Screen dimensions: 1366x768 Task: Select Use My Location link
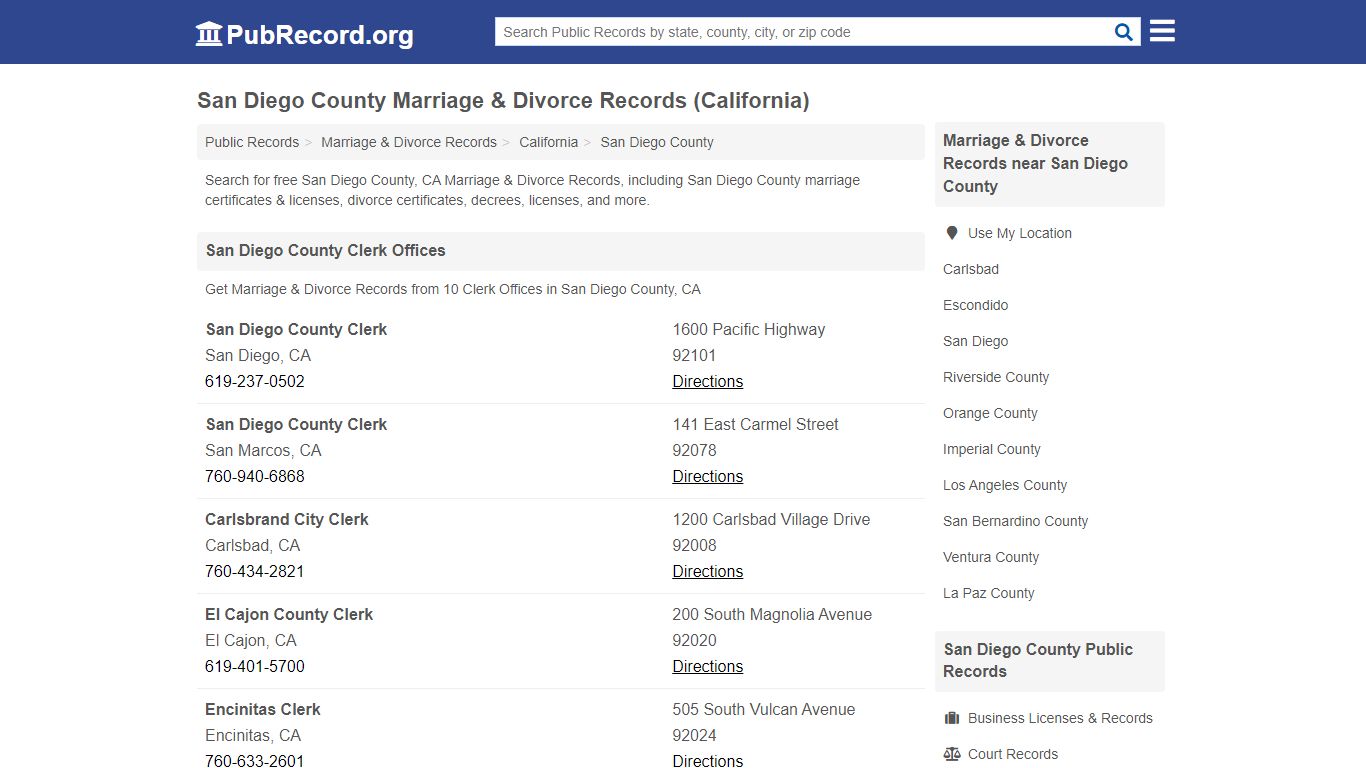coord(1020,233)
